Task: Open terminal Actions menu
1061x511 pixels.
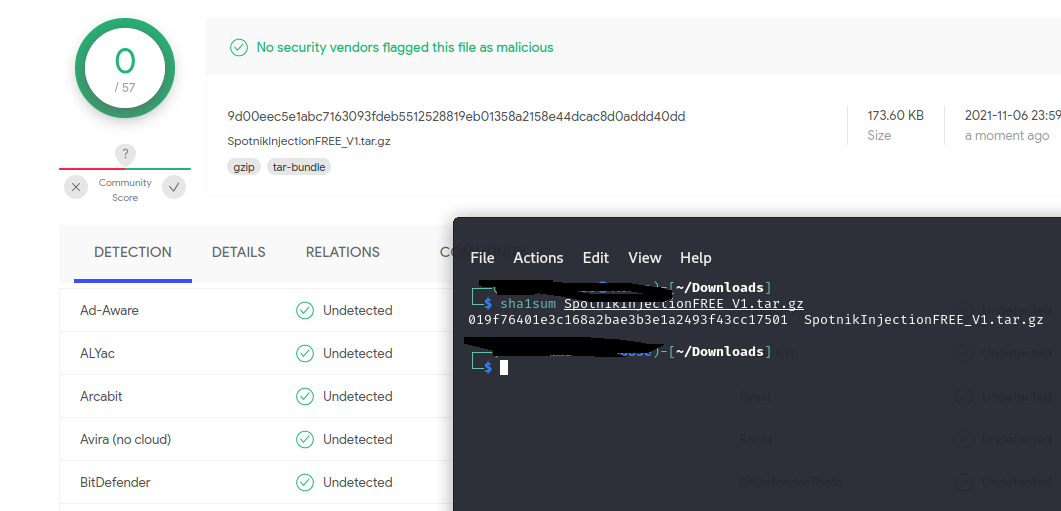Action: [539, 258]
